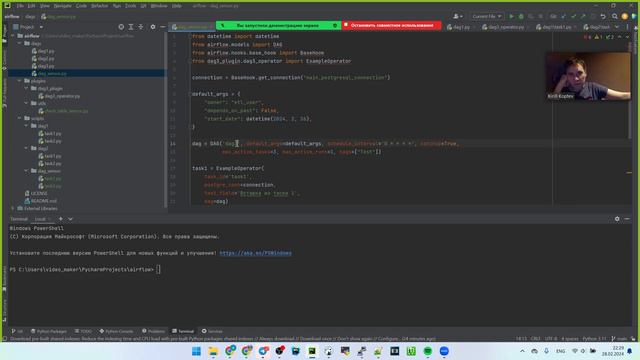Jump to next highlighted problem arrow
This screenshot has width=640, height=360.
coord(627,37)
